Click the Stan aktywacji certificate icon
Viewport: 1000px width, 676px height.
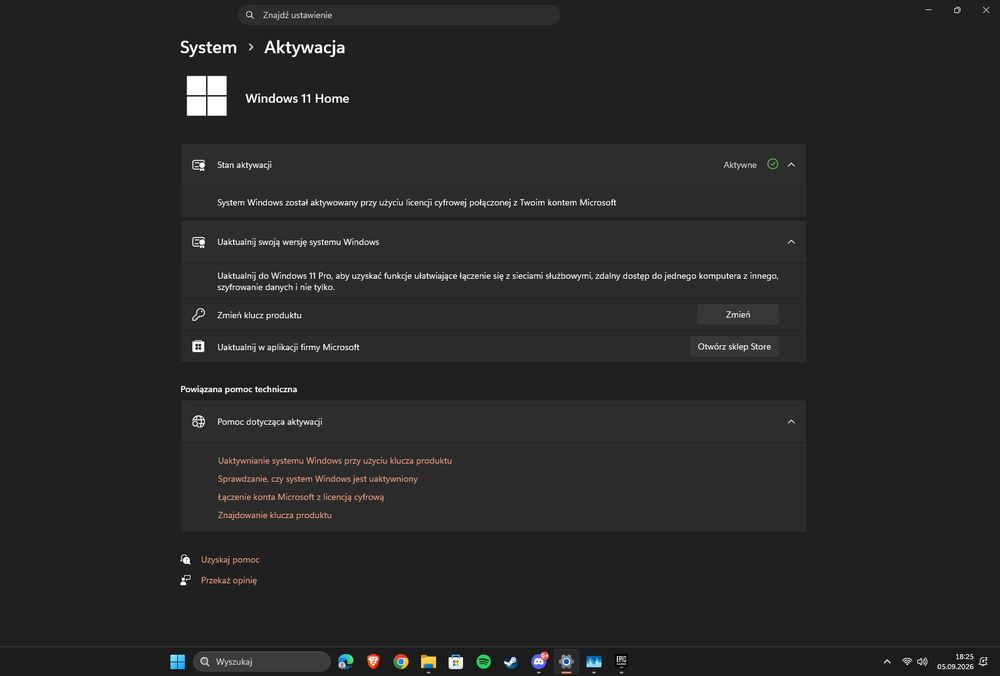(x=198, y=165)
